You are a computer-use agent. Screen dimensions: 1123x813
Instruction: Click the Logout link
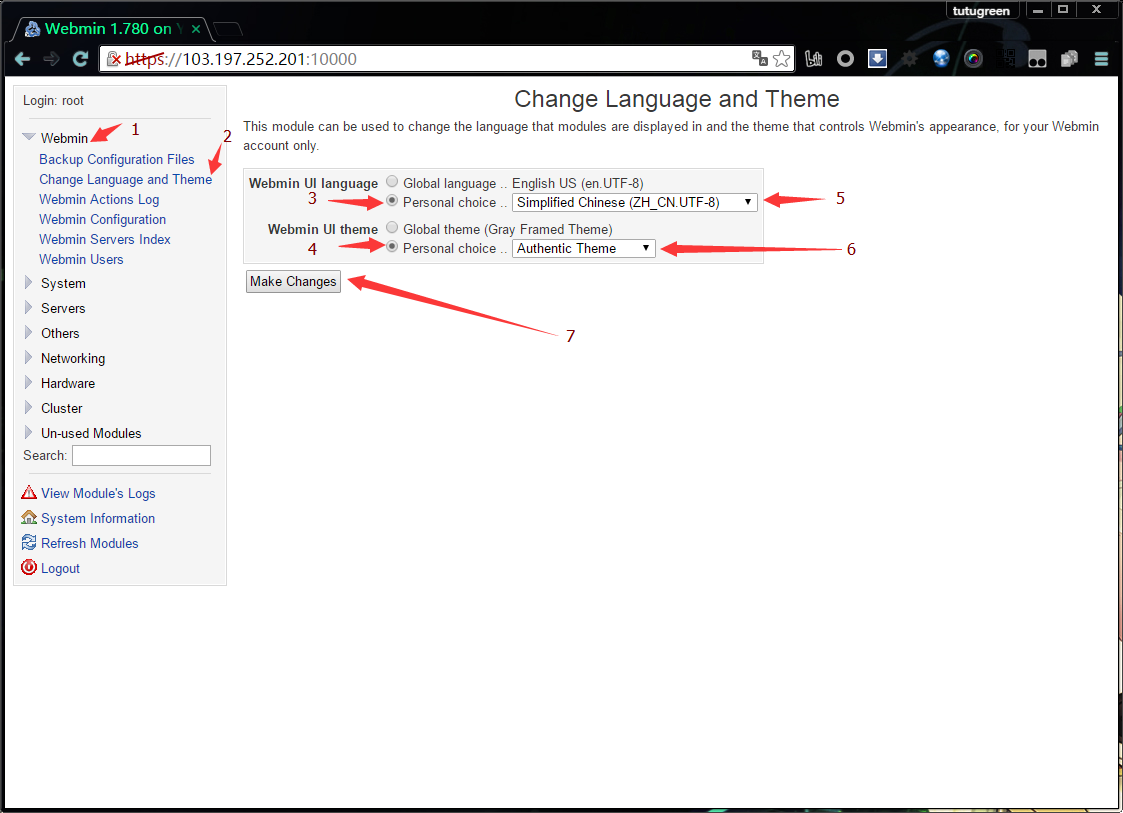60,568
